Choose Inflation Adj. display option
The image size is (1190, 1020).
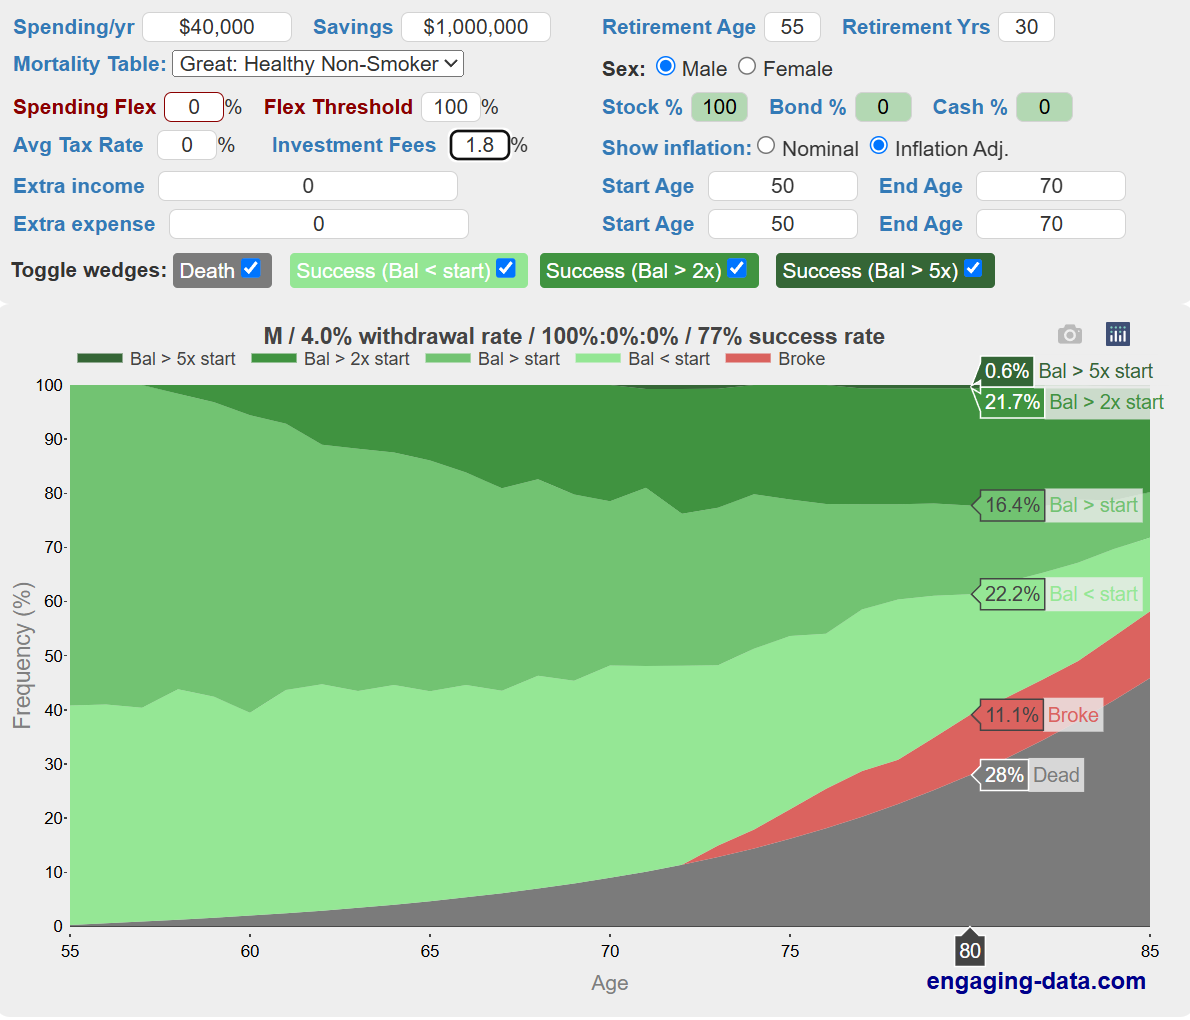pyautogui.click(x=879, y=146)
